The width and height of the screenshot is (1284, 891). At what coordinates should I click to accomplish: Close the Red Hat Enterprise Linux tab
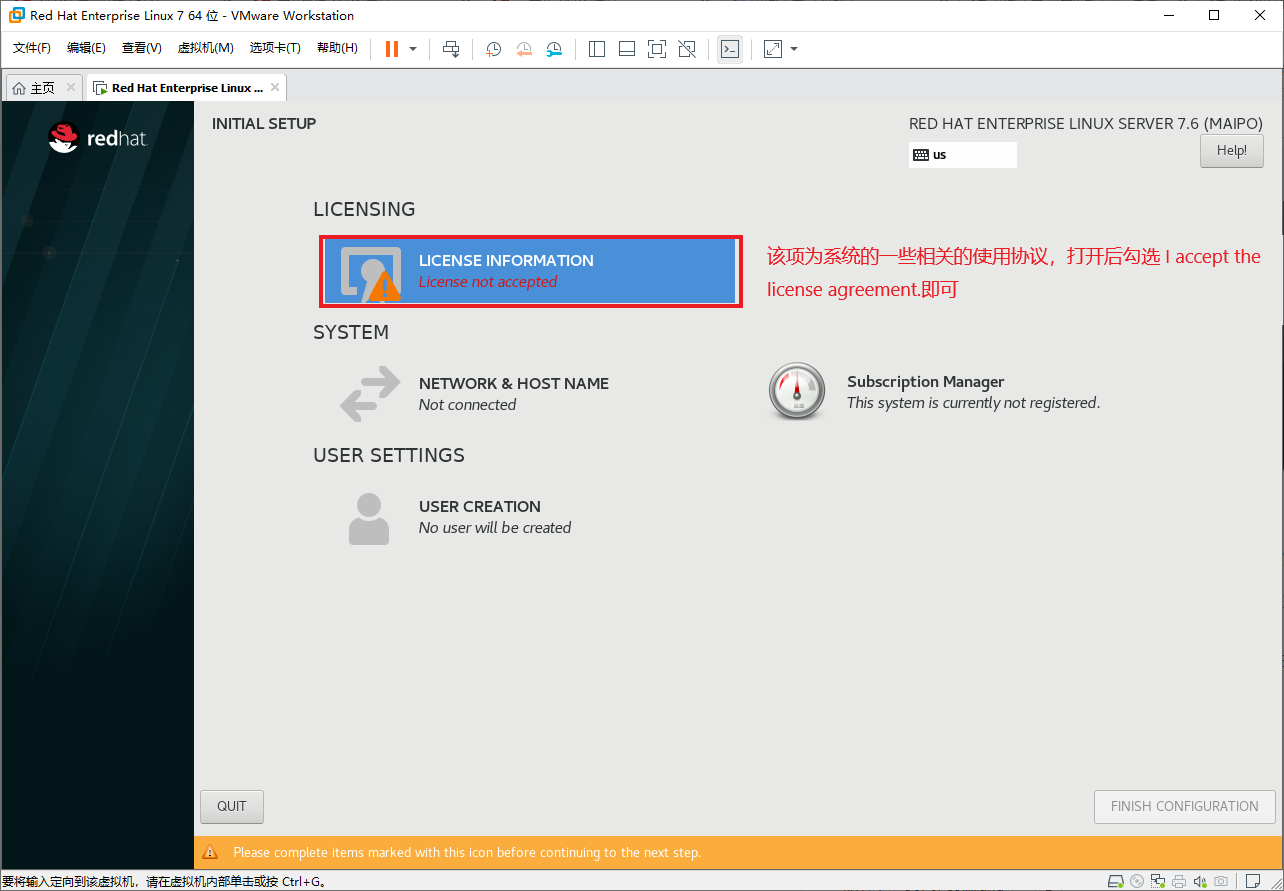[x=275, y=87]
